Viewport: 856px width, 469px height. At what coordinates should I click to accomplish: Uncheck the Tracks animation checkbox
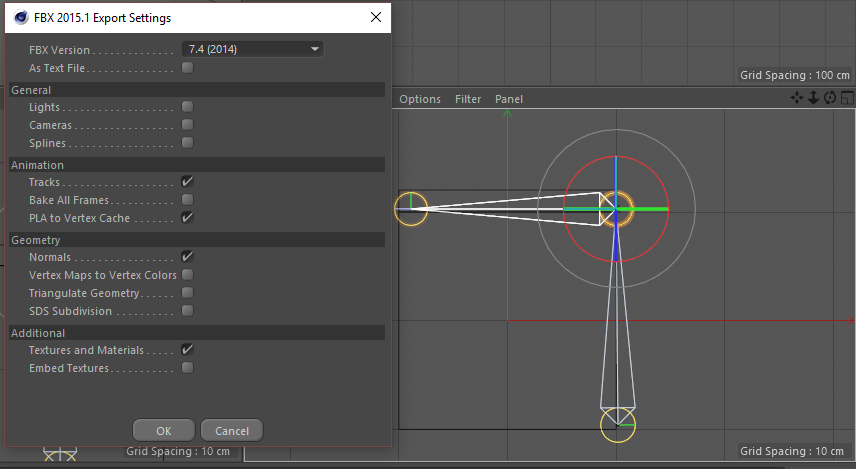(187, 181)
